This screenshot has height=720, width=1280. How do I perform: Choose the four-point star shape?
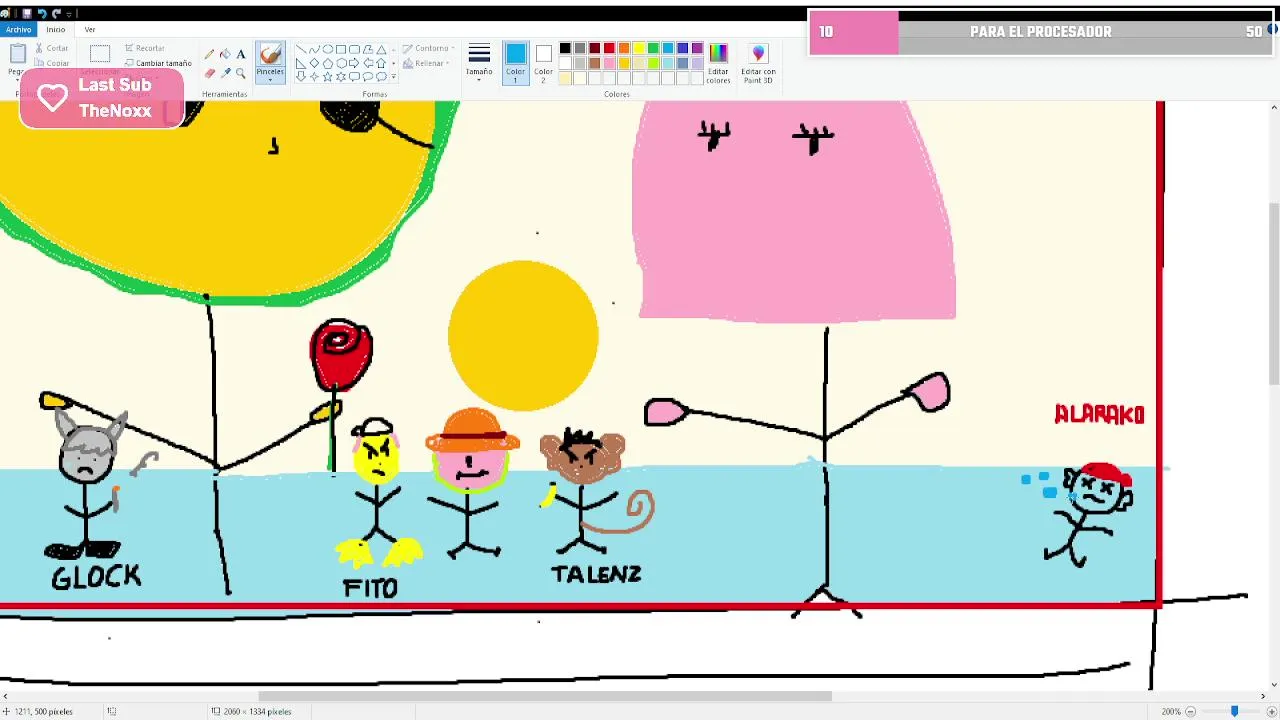click(x=314, y=77)
